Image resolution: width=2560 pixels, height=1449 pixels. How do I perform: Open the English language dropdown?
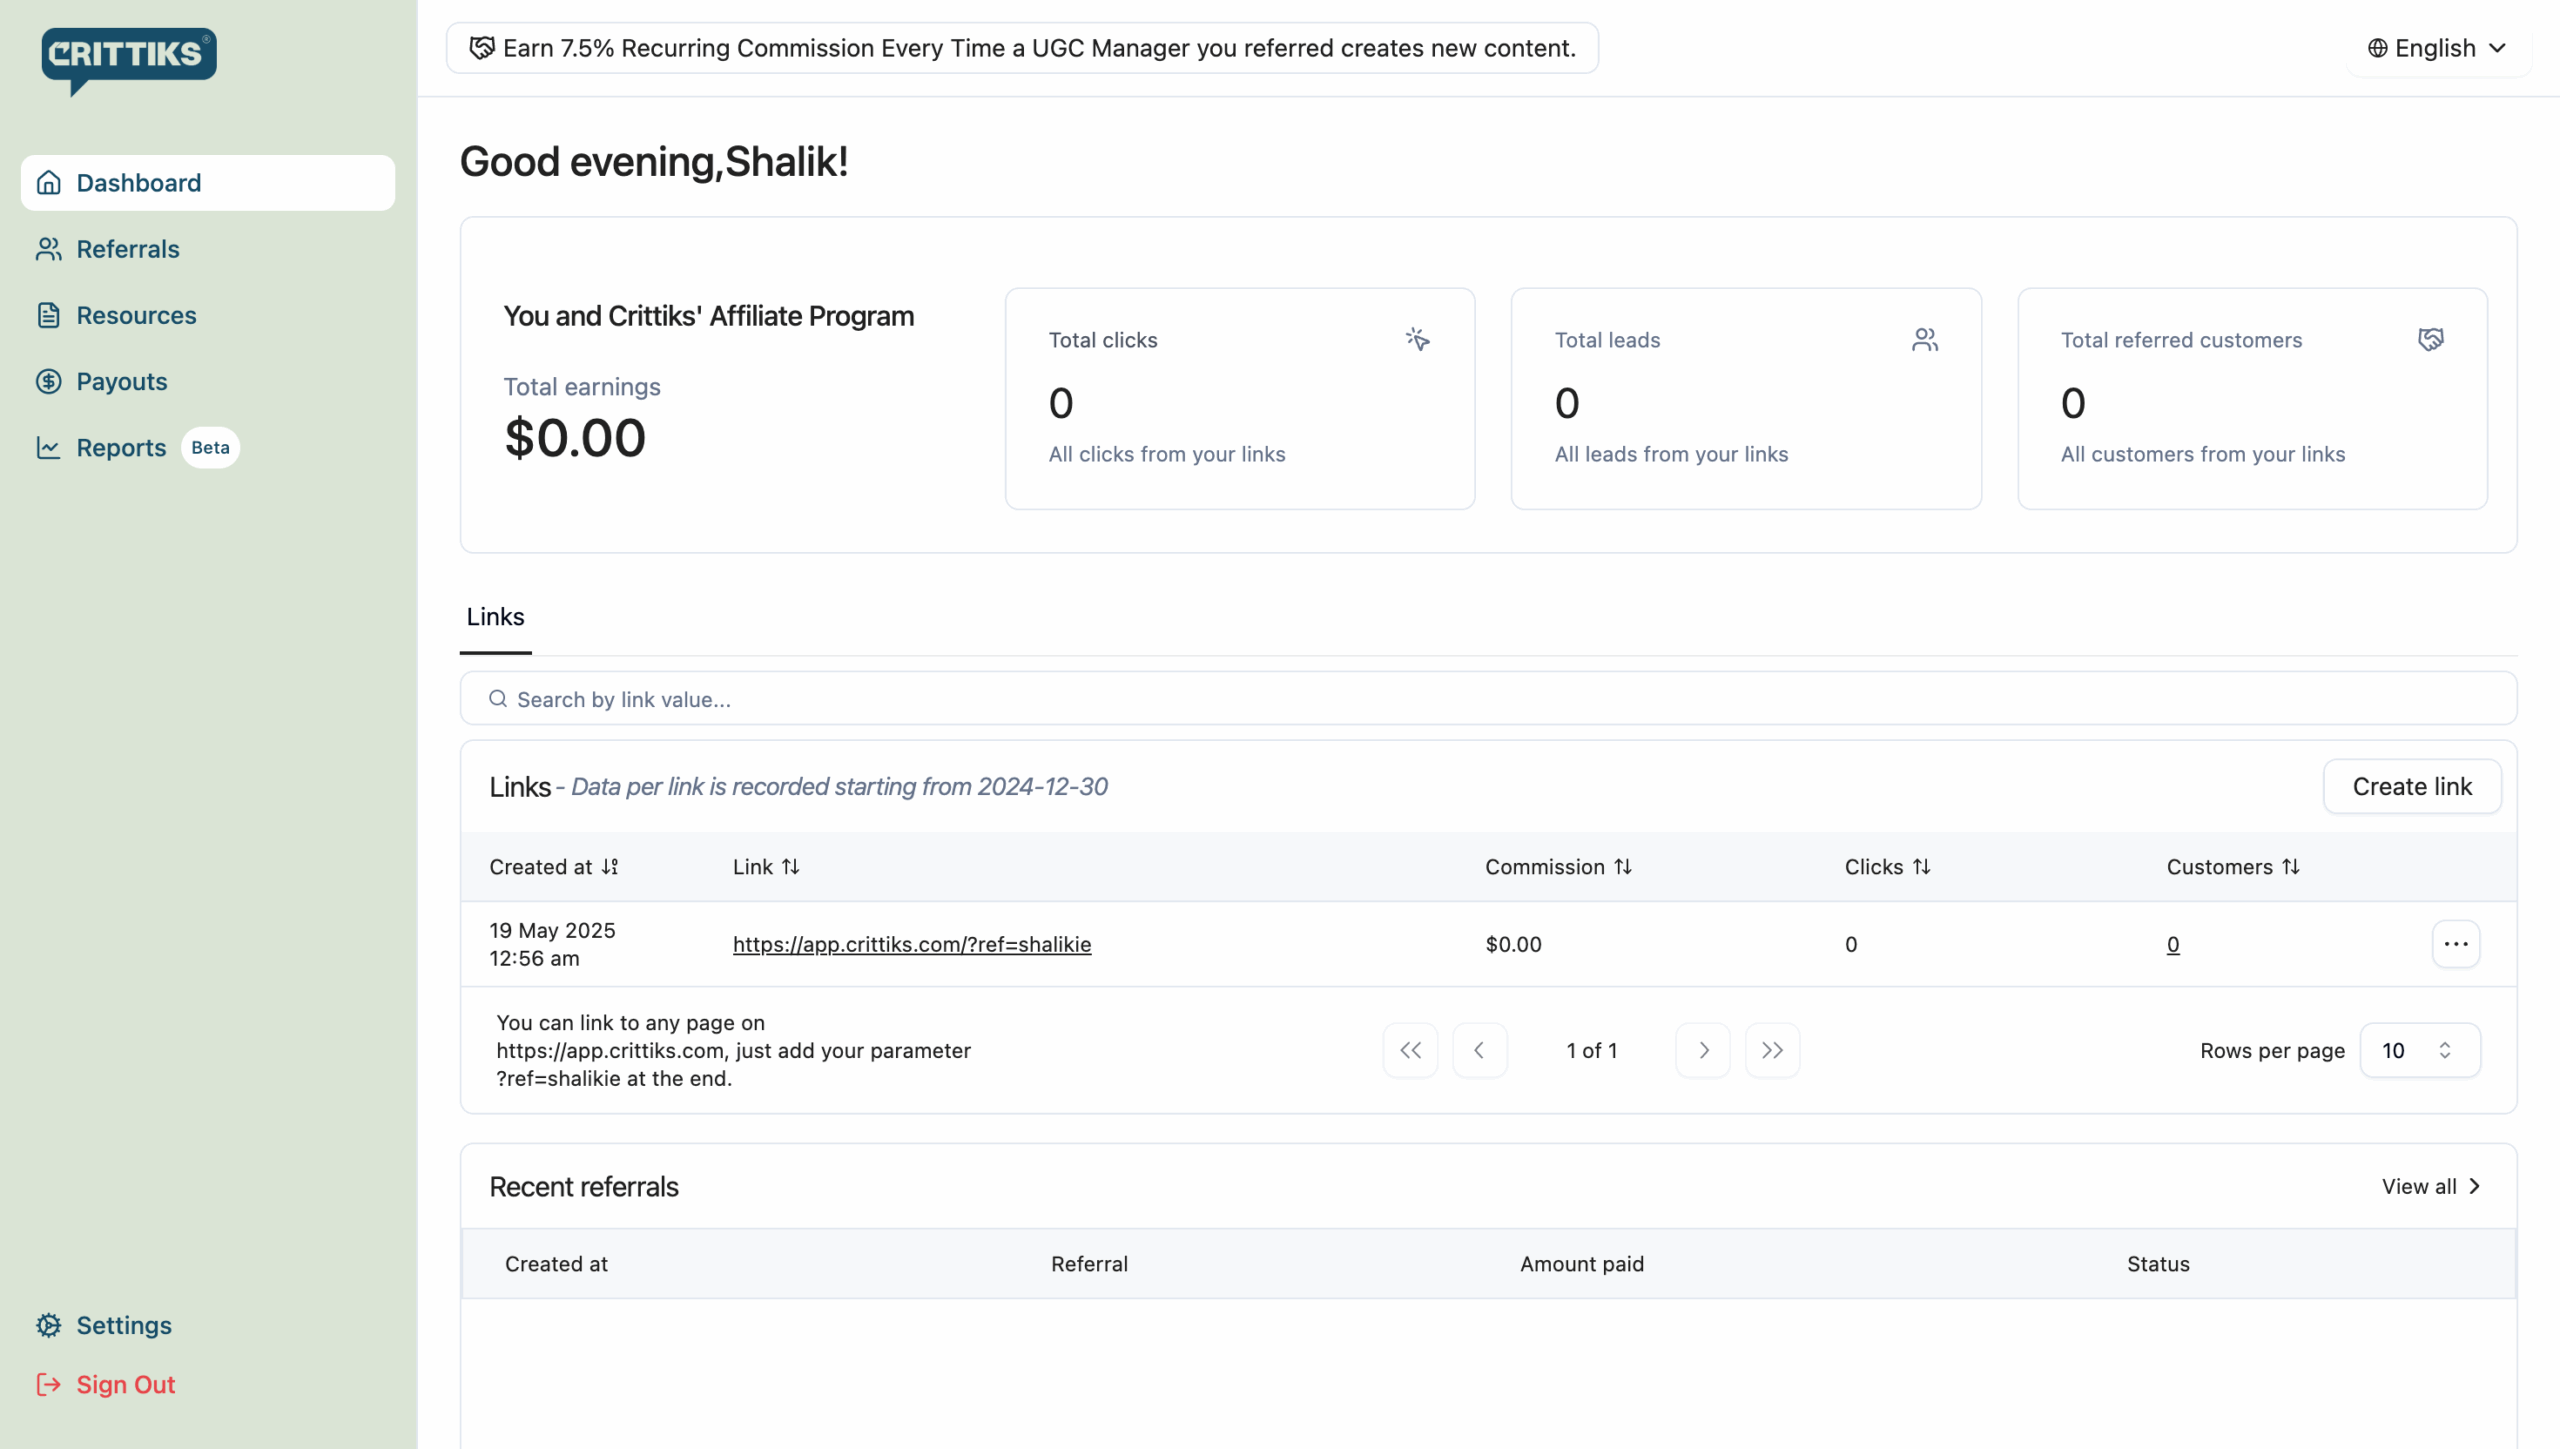2438,48
